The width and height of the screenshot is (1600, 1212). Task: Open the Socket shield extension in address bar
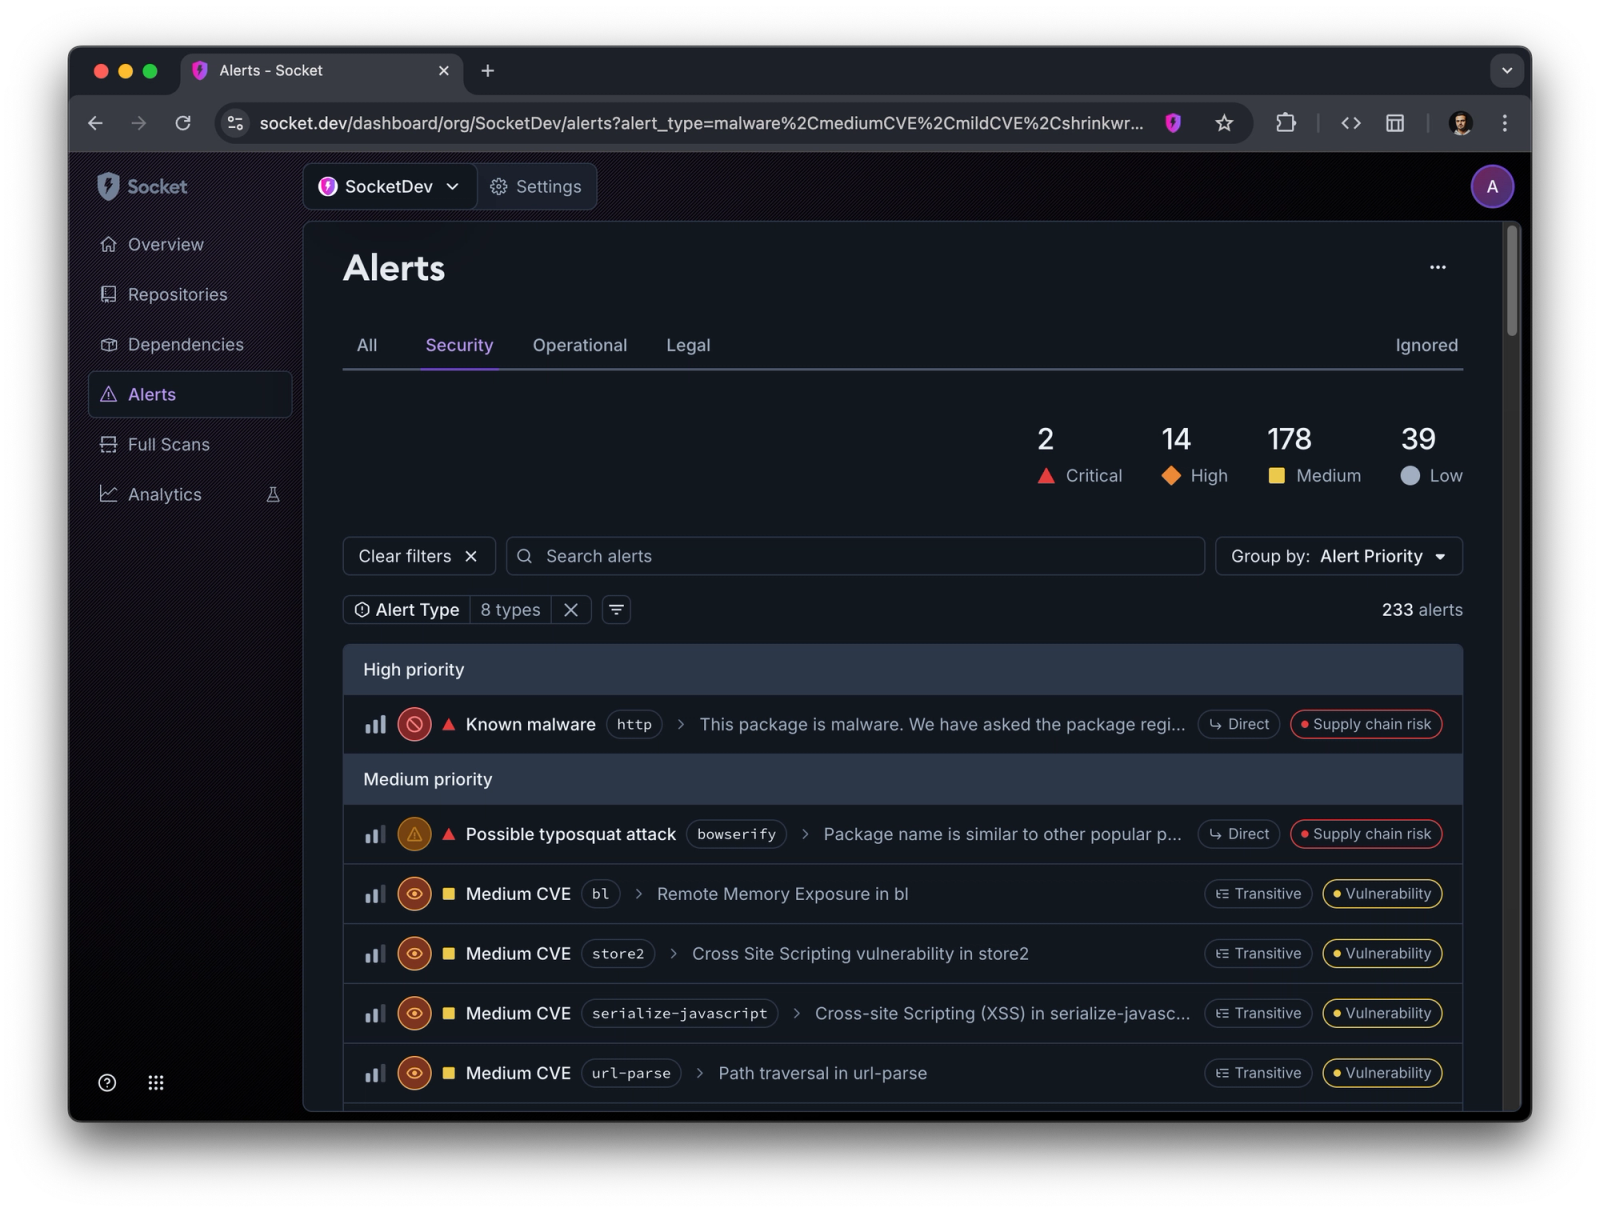click(x=1173, y=123)
